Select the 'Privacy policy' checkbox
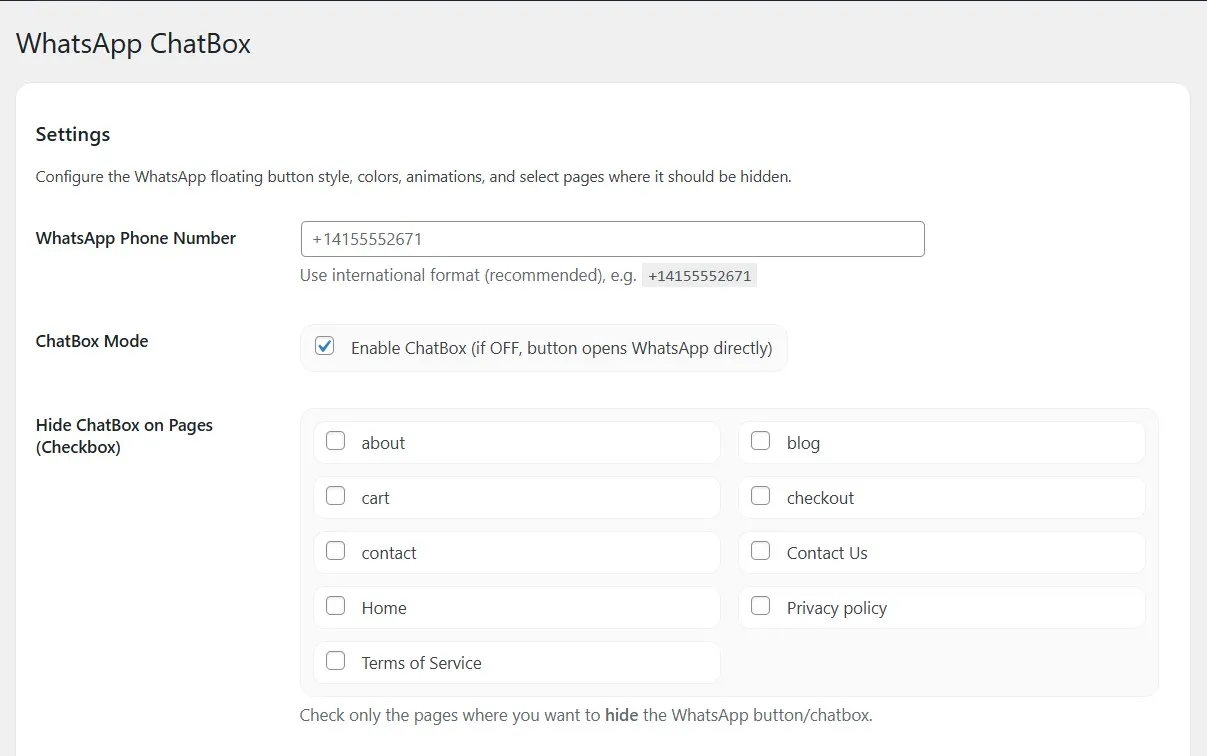This screenshot has height=756, width=1207. pyautogui.click(x=761, y=606)
